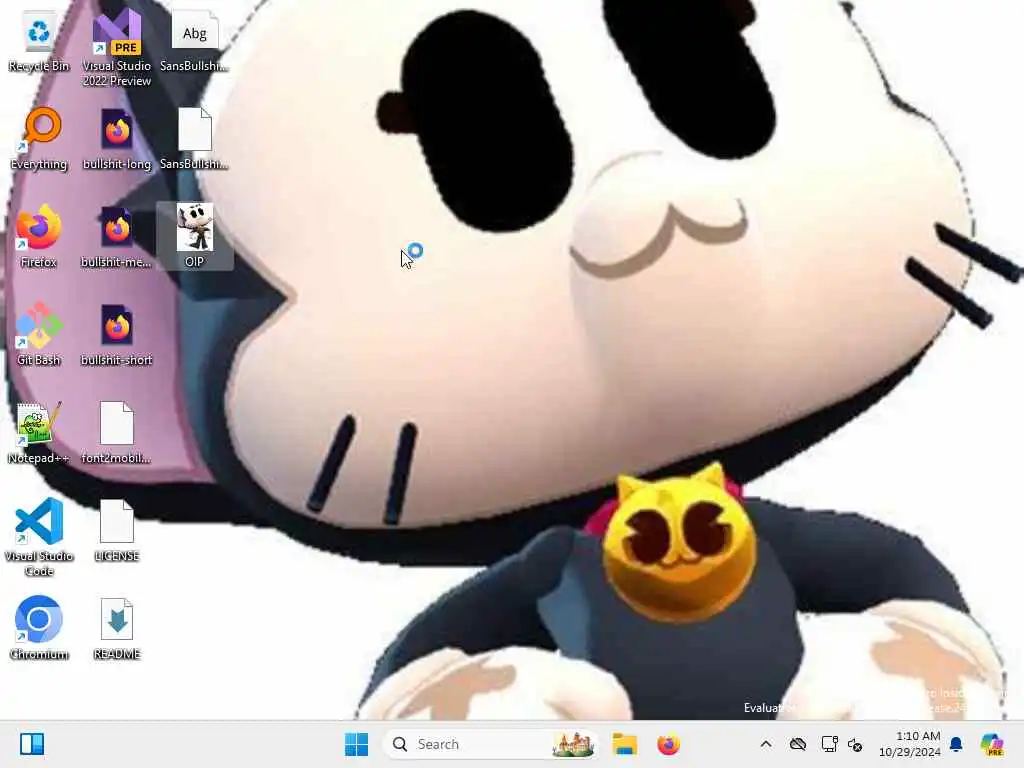Select the SansBullshi font file with Abg preview
Screen dimensions: 1024x768
click(x=195, y=42)
